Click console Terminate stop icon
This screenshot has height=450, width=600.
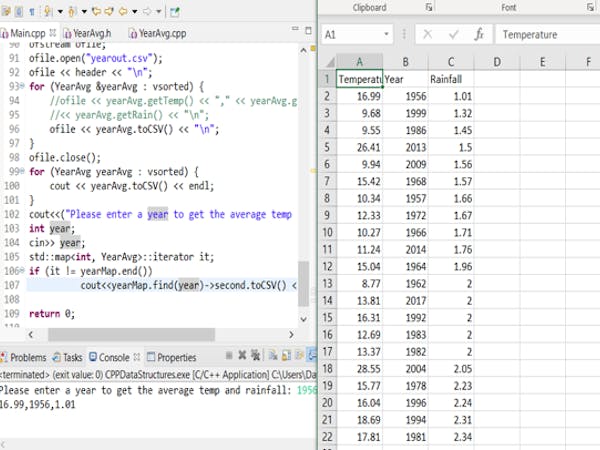click(x=229, y=355)
